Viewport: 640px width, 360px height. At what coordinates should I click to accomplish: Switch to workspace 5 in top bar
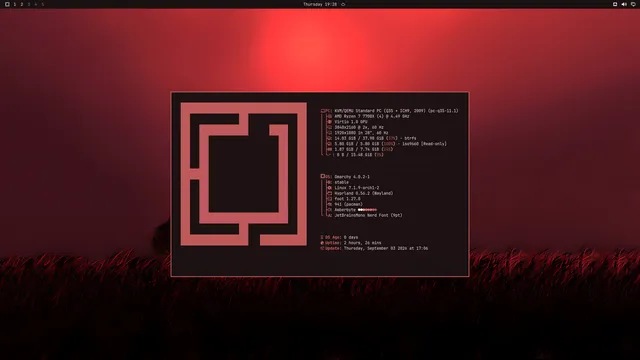click(42, 4)
